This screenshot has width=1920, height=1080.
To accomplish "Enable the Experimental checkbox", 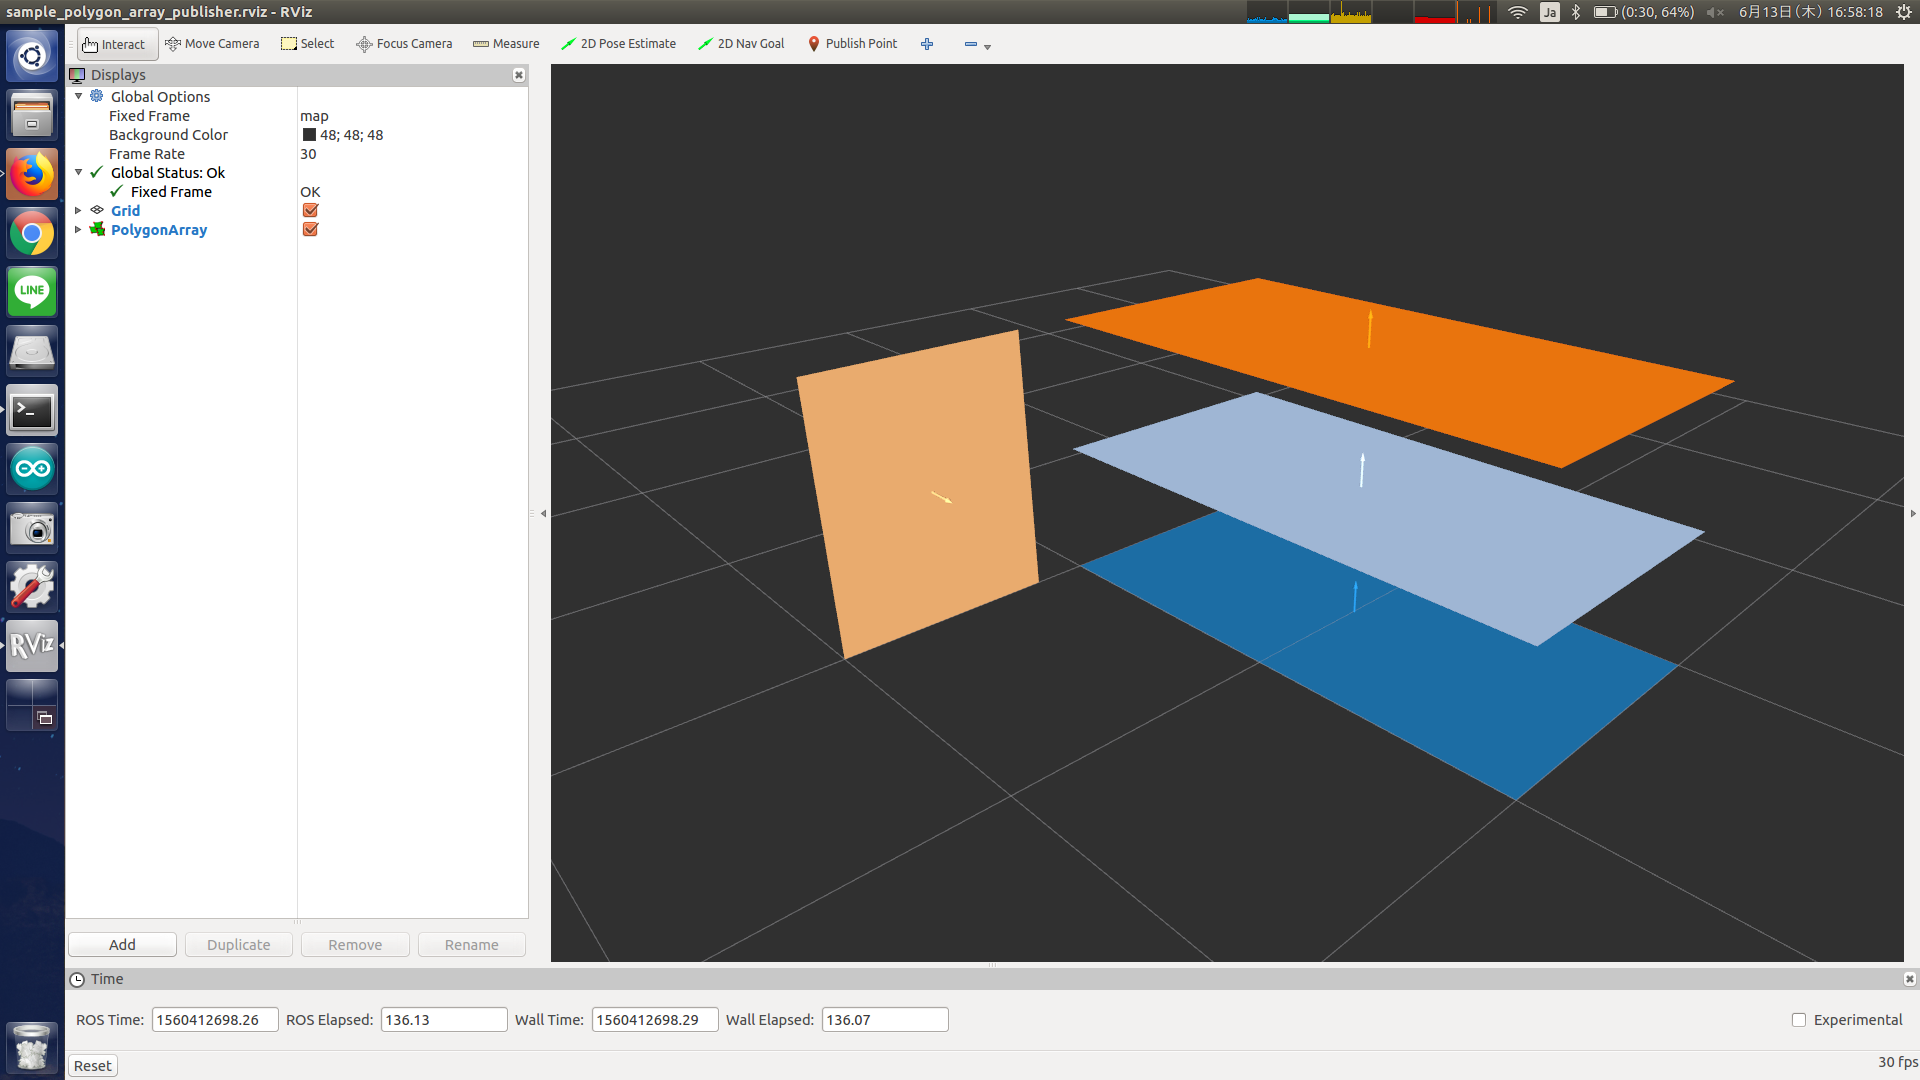I will coord(1799,1020).
